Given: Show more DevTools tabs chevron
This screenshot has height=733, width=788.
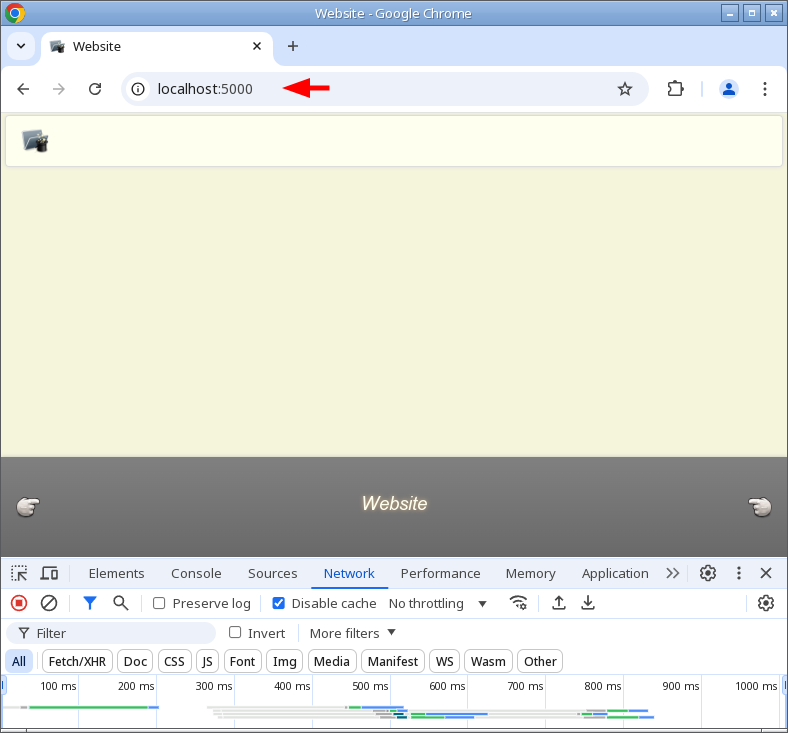Looking at the screenshot, I should [672, 573].
